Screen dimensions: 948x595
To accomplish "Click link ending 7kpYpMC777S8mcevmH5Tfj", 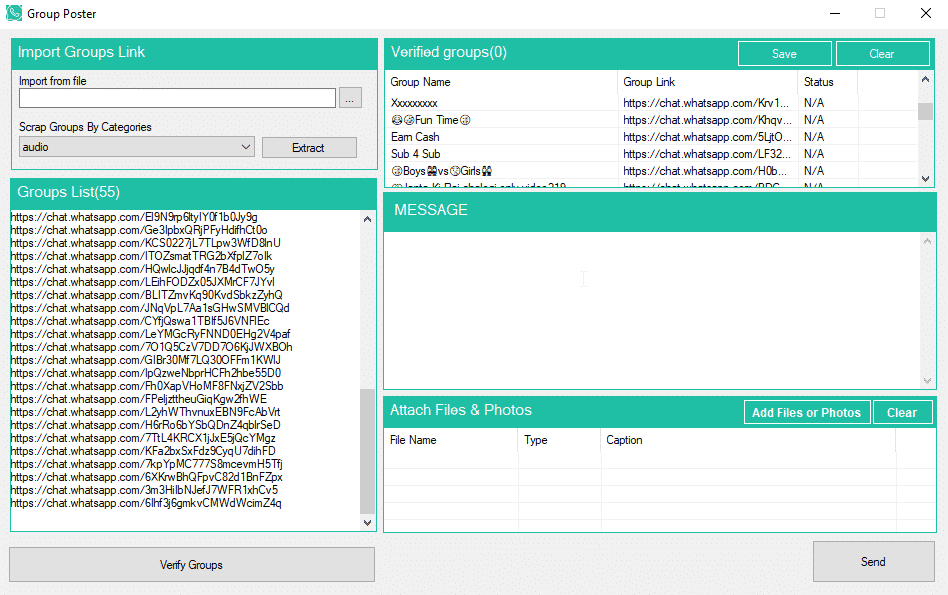I will (x=147, y=464).
